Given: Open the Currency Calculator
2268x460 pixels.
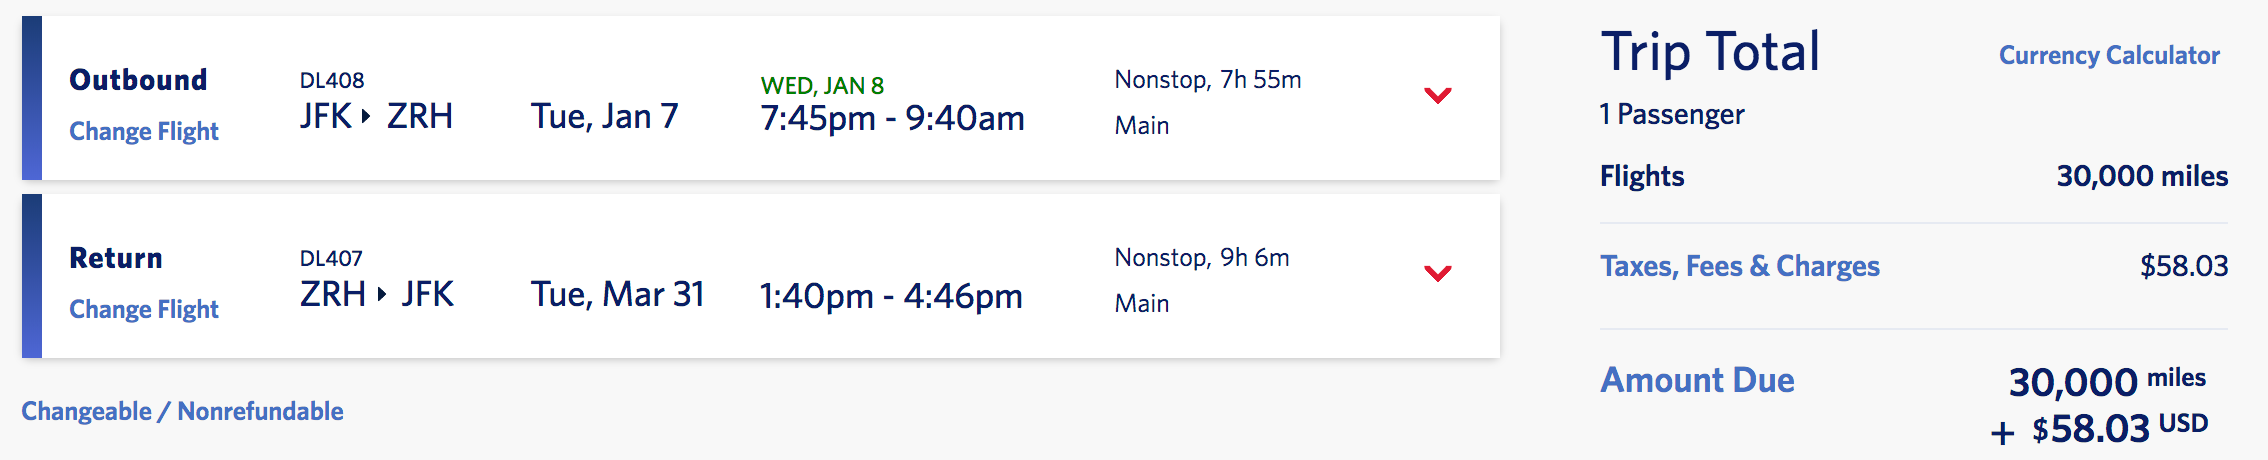Looking at the screenshot, I should pyautogui.click(x=2109, y=55).
